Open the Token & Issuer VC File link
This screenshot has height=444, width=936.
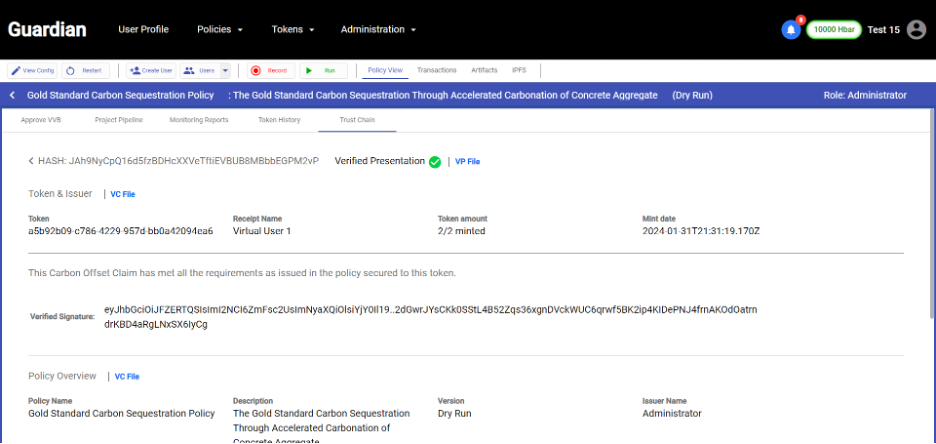(122, 194)
